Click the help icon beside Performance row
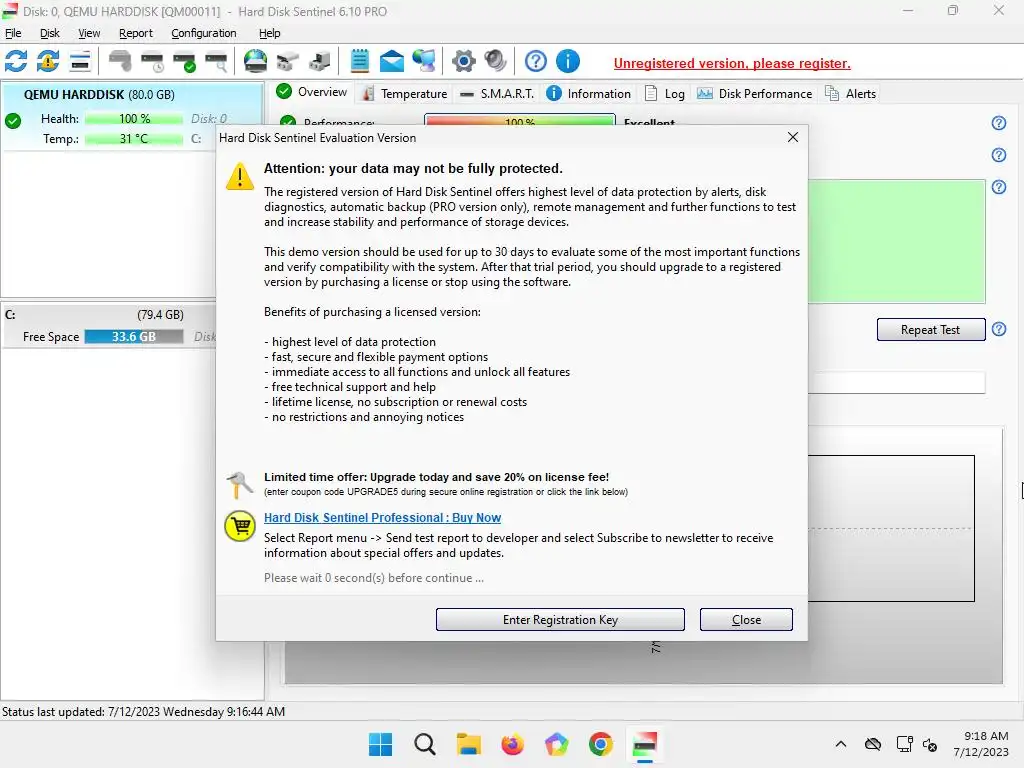 pyautogui.click(x=999, y=123)
